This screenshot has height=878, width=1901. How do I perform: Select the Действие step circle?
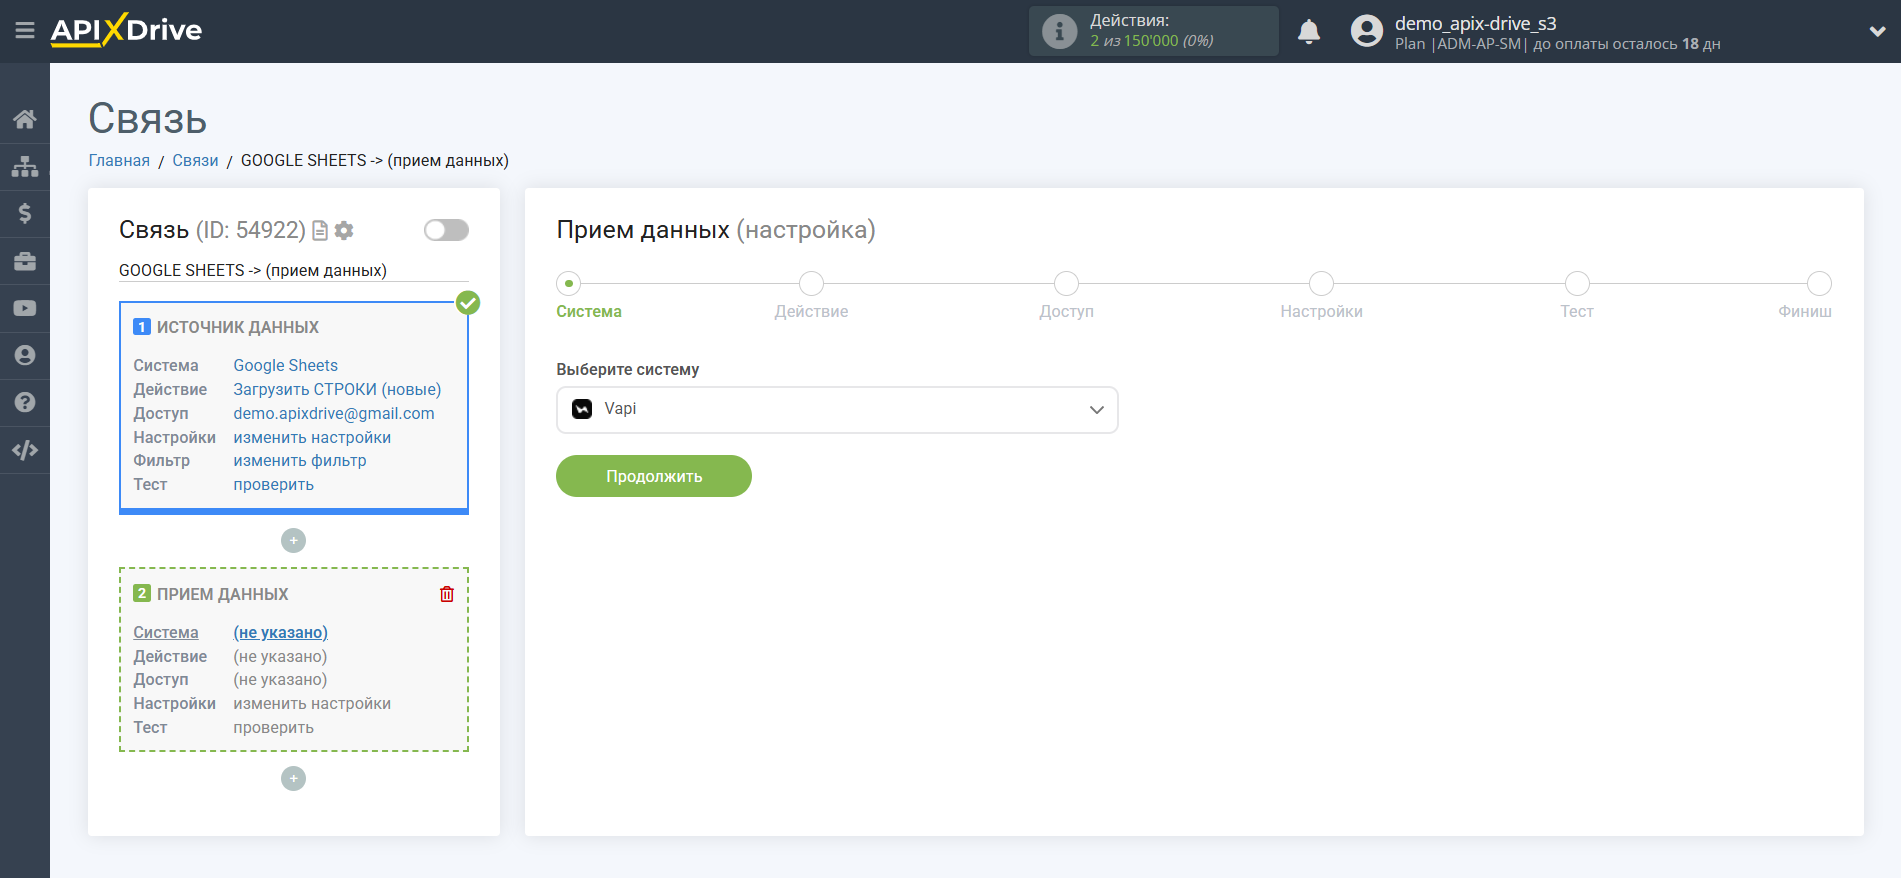(x=812, y=283)
